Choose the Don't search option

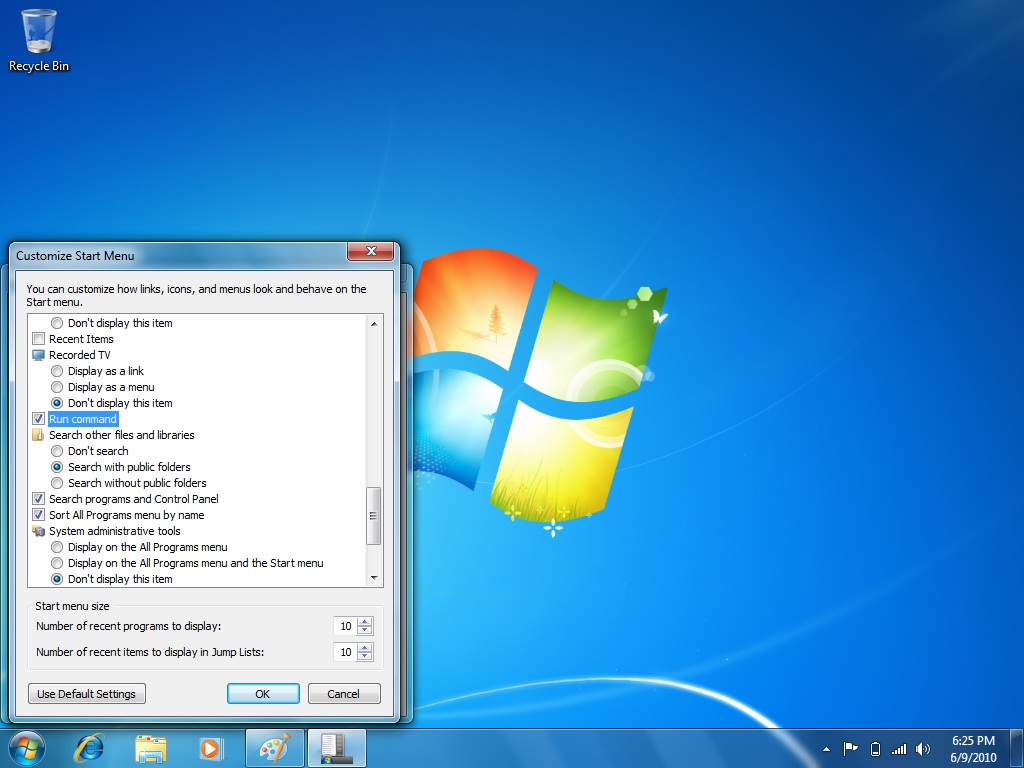click(x=57, y=451)
